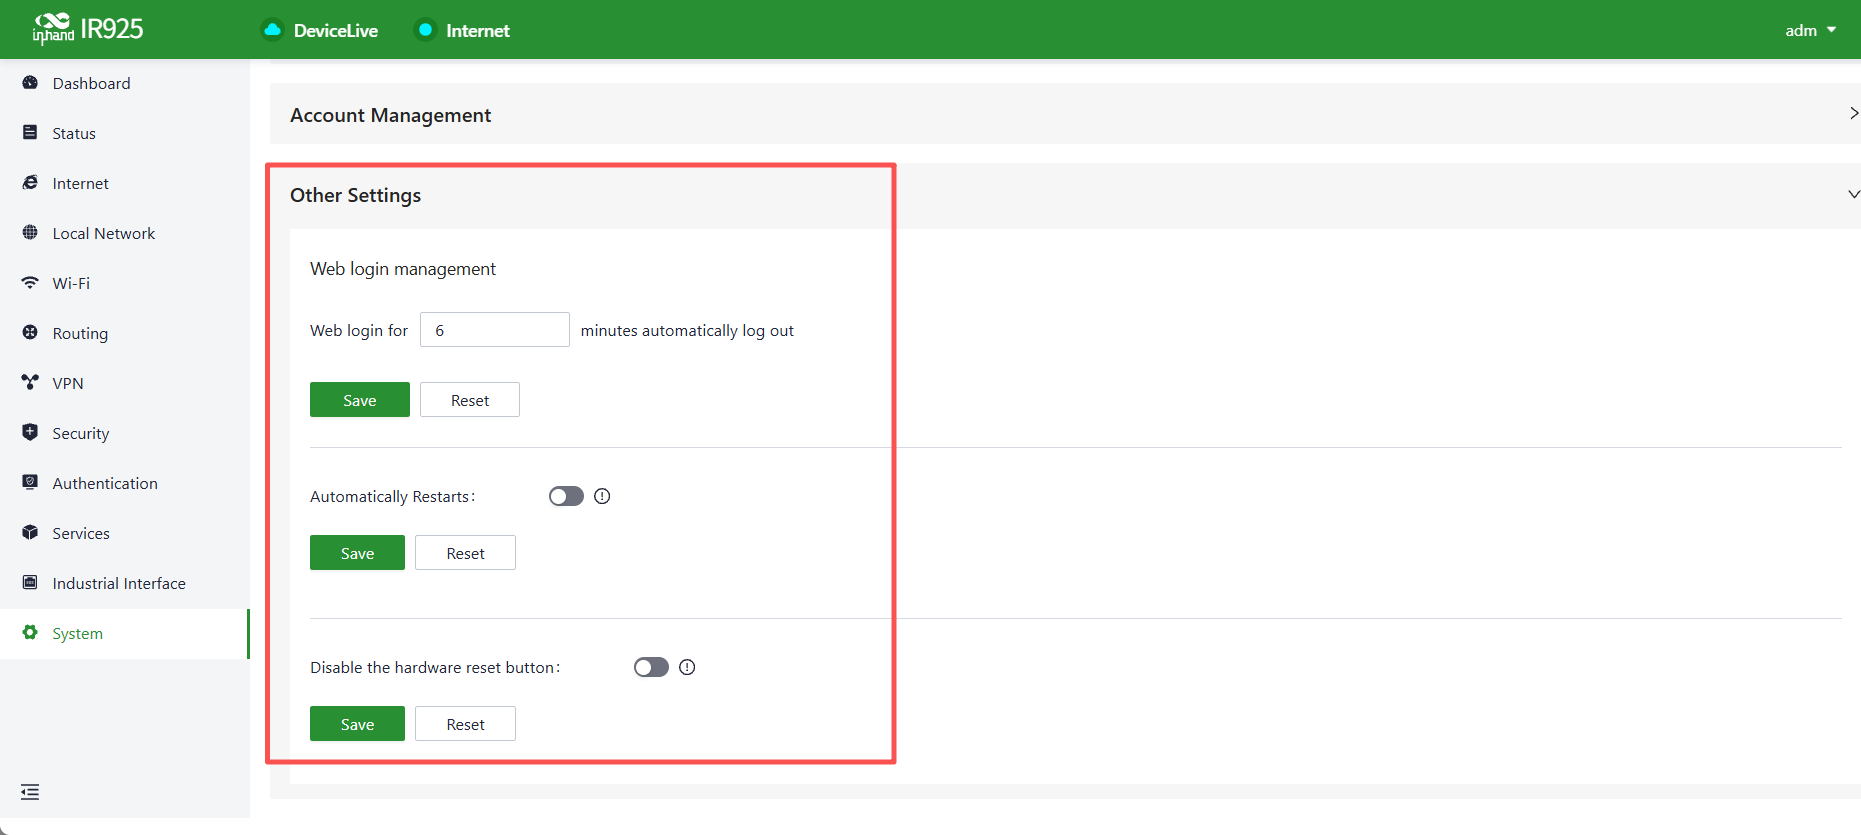The width and height of the screenshot is (1861, 835).
Task: Open the adm user dropdown
Action: tap(1810, 30)
